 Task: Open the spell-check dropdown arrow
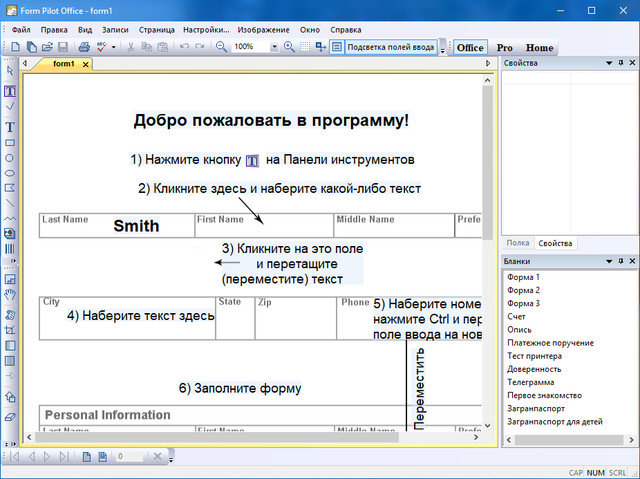click(113, 47)
